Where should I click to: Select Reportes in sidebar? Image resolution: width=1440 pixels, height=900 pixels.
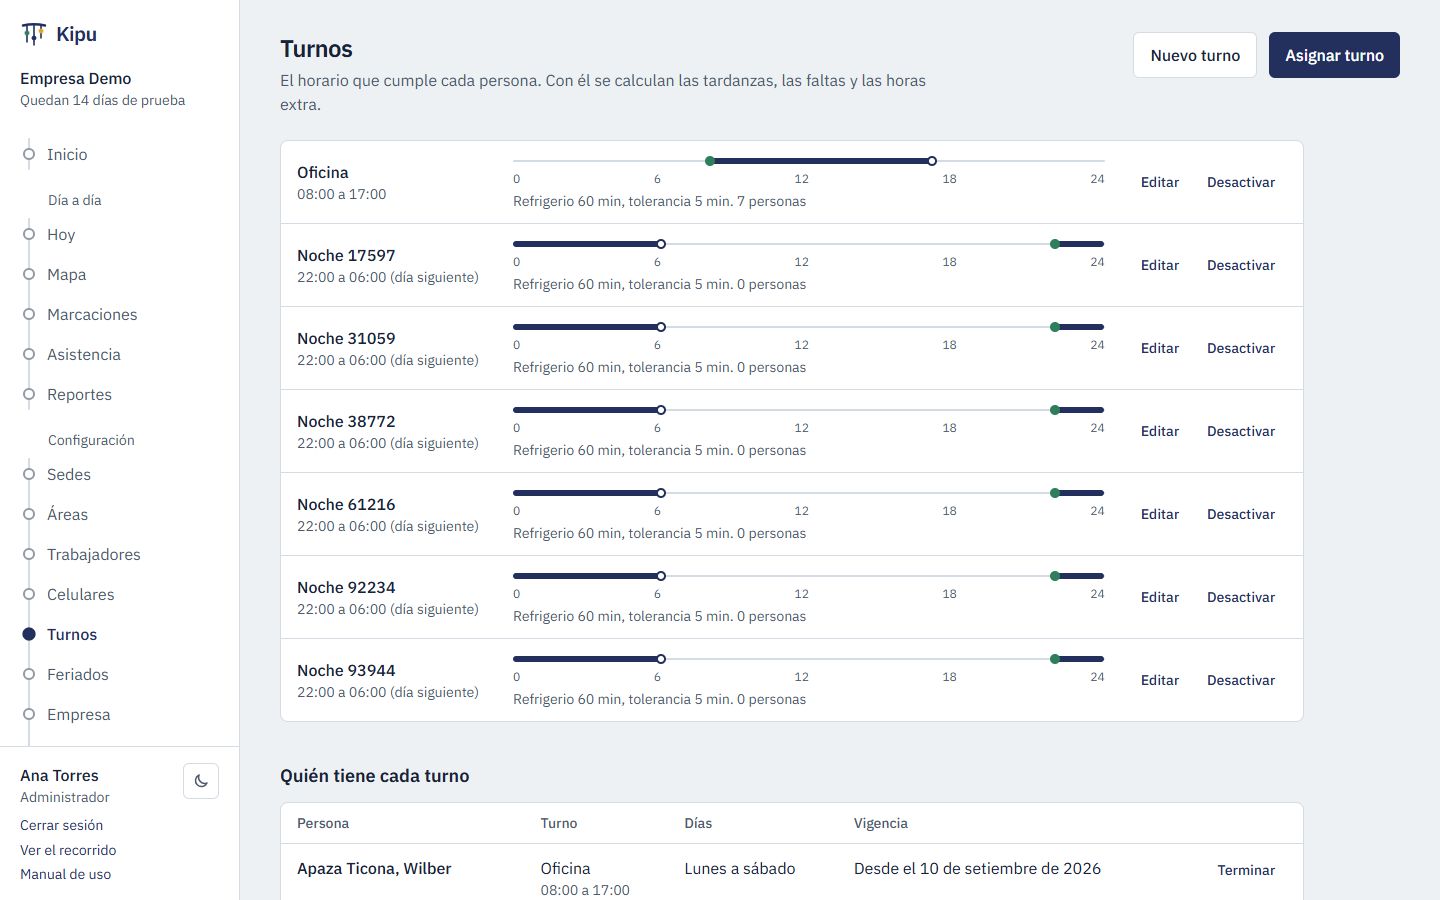click(x=79, y=394)
